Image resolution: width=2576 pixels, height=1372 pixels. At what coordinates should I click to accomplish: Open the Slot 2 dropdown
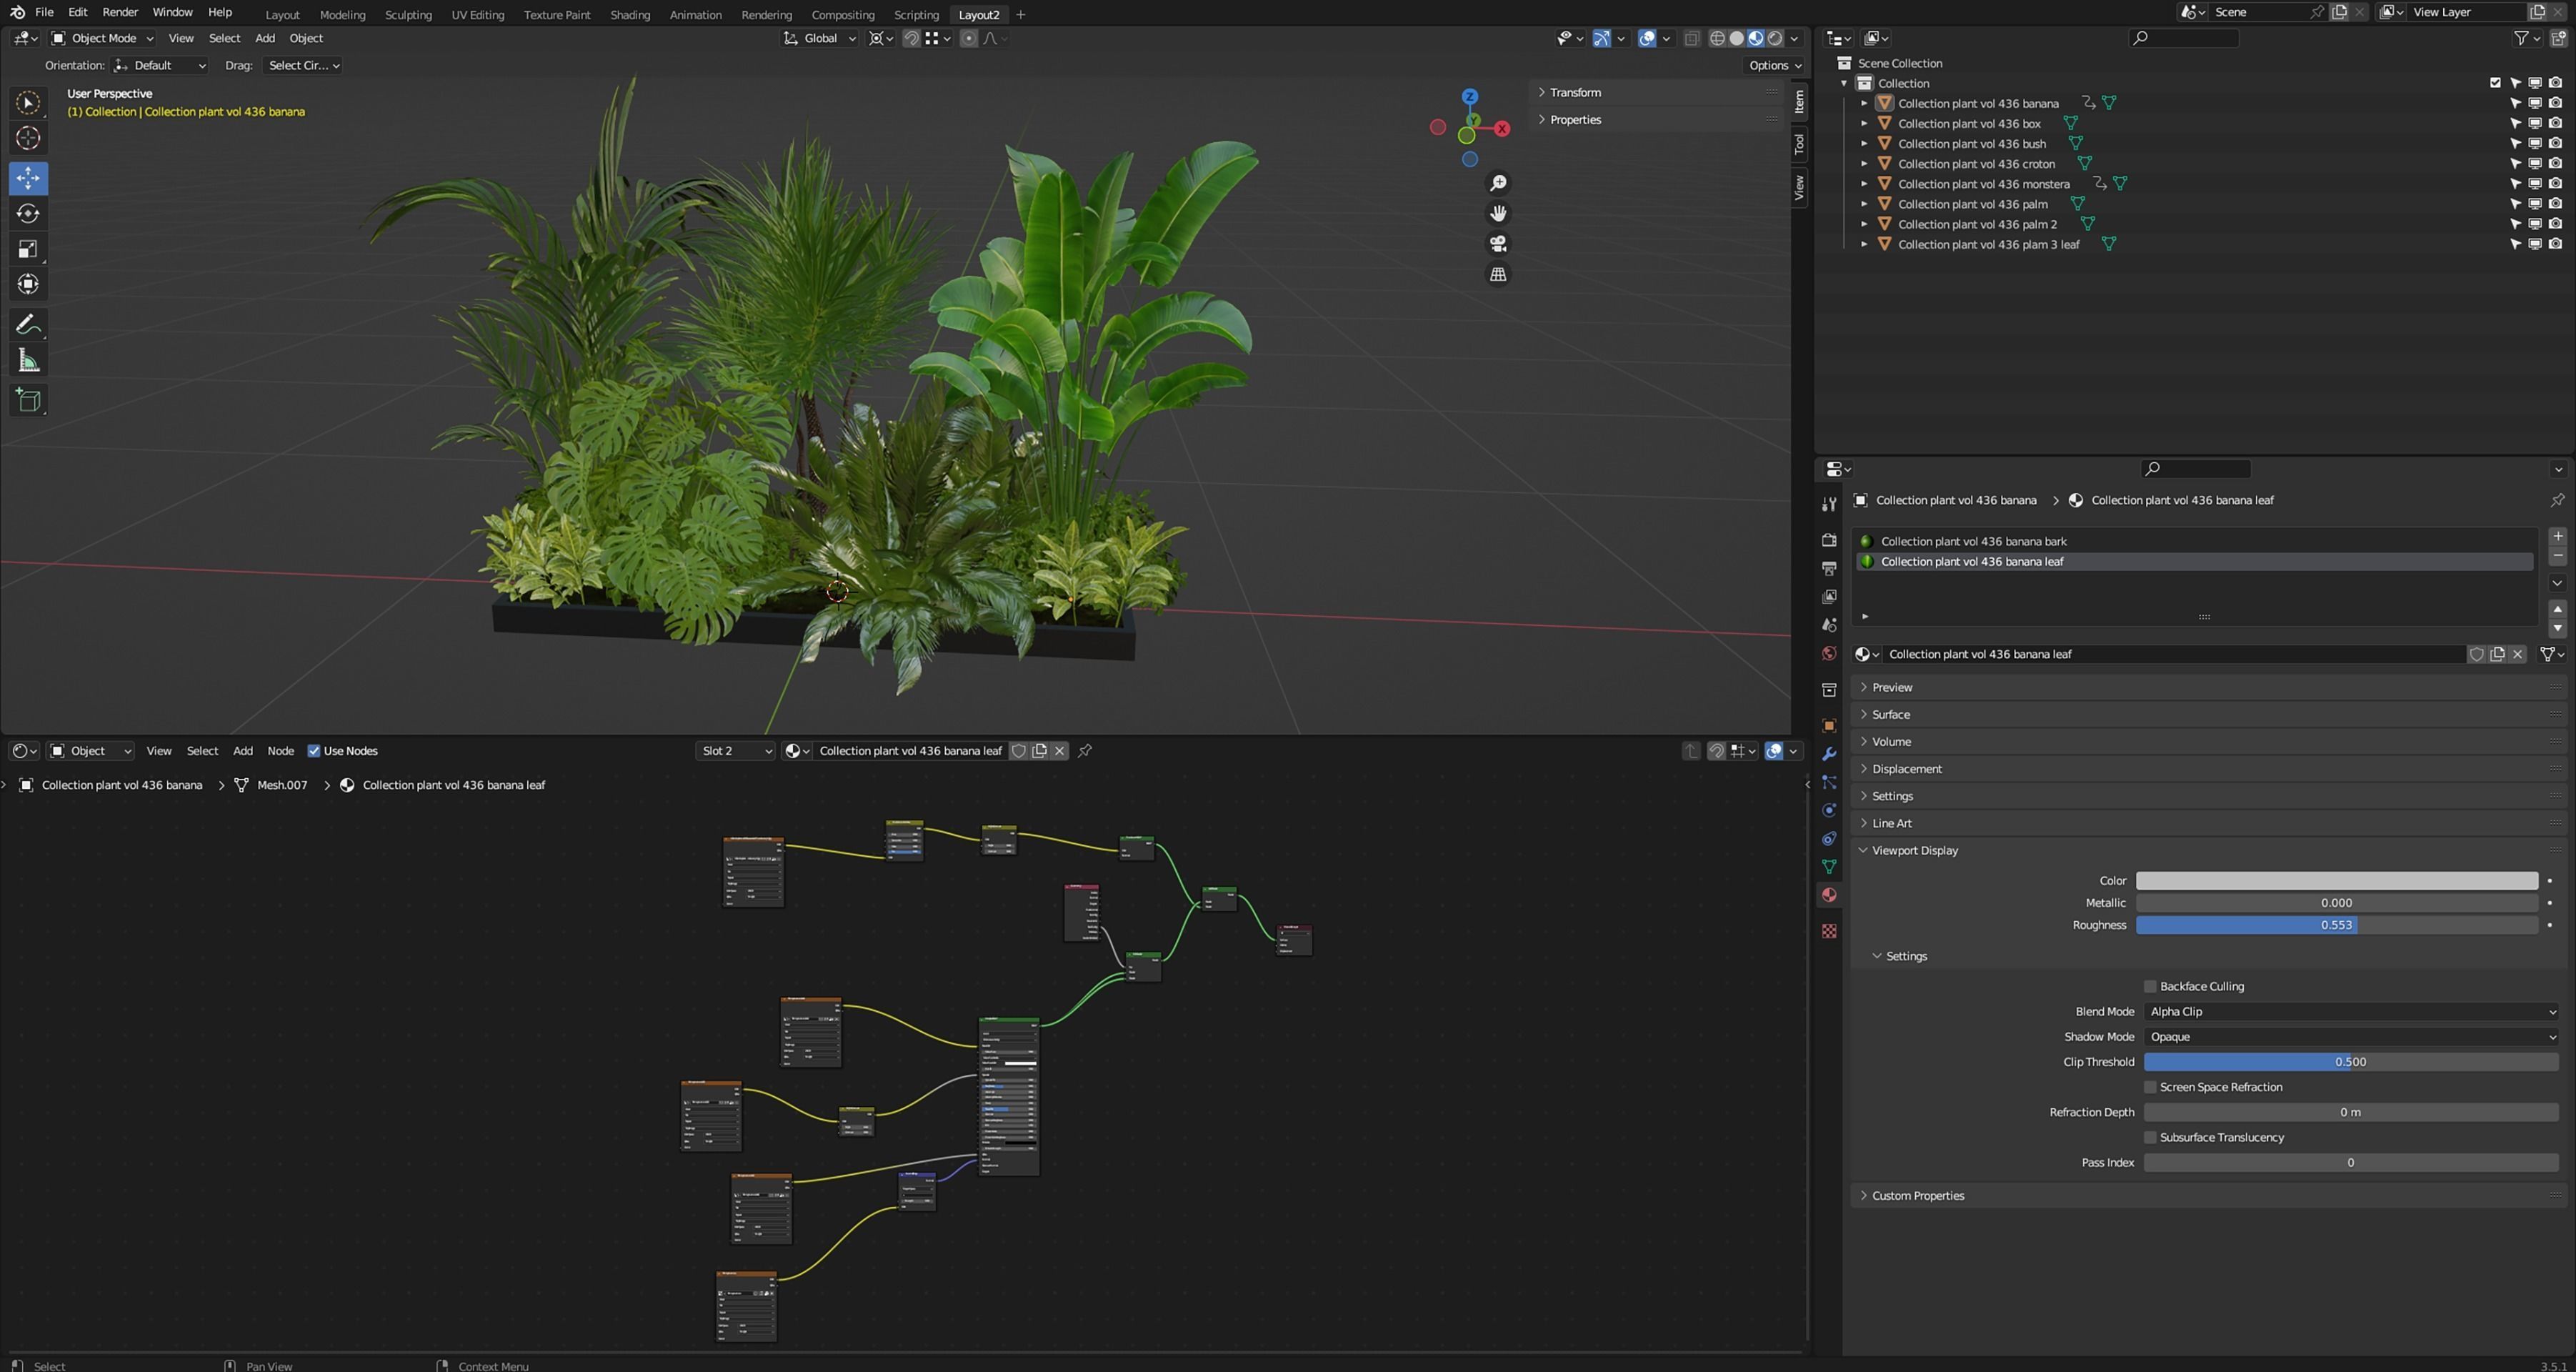coord(736,751)
